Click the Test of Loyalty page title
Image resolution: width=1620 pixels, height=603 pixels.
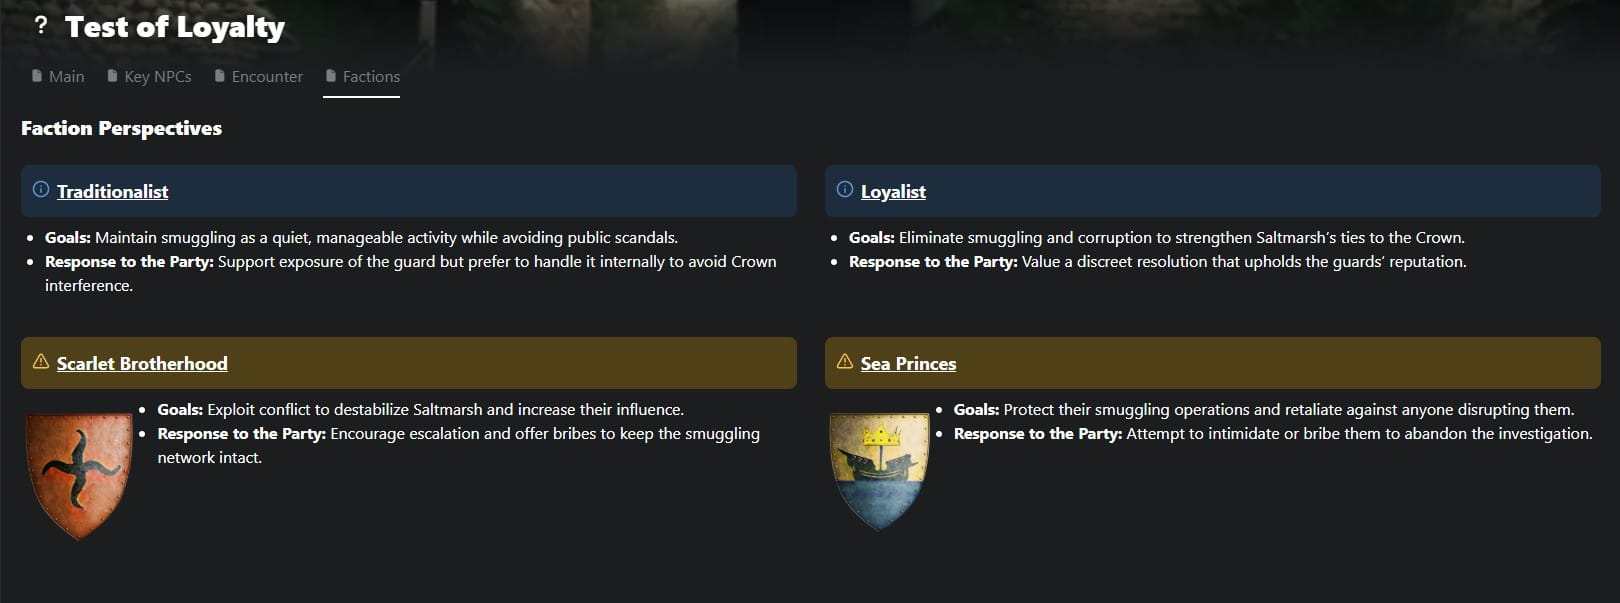[x=175, y=27]
